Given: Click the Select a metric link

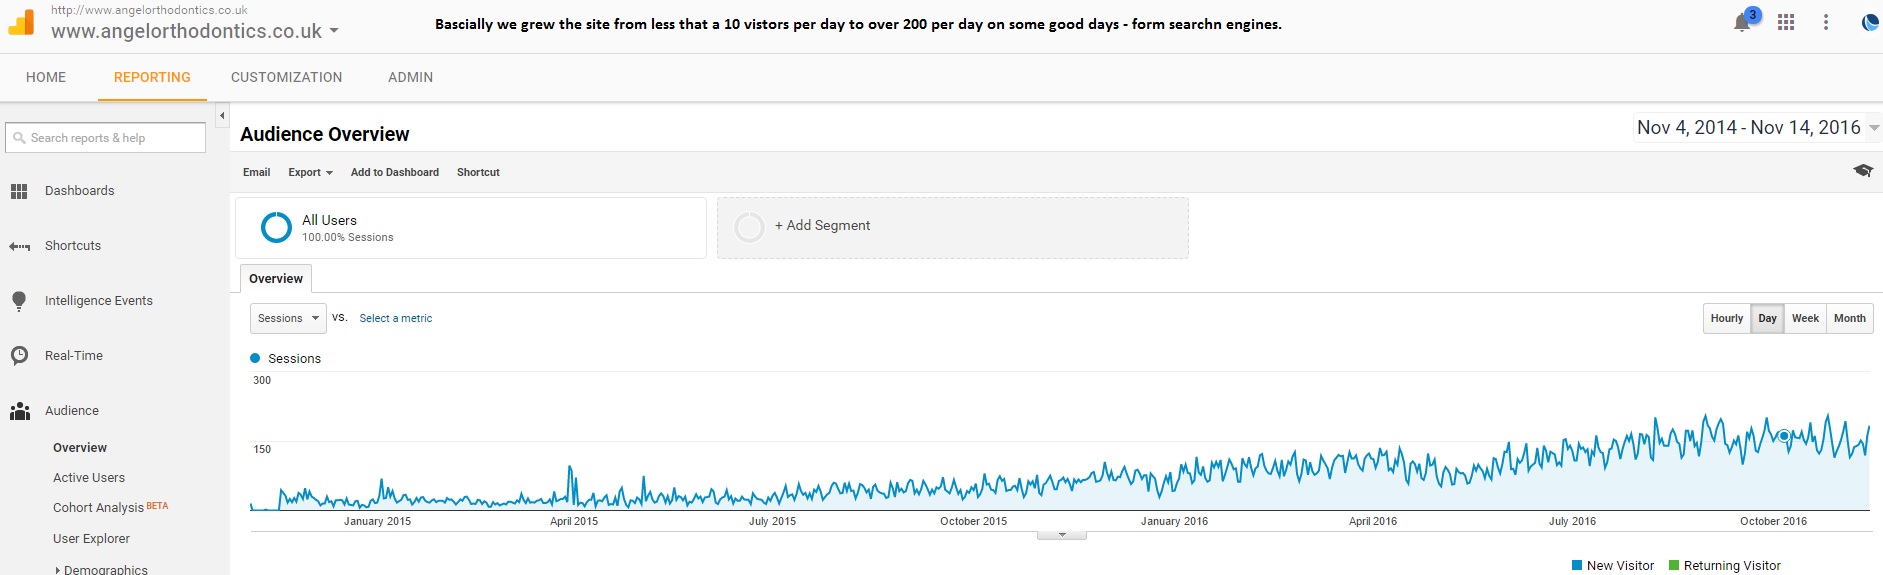Looking at the screenshot, I should [x=396, y=319].
